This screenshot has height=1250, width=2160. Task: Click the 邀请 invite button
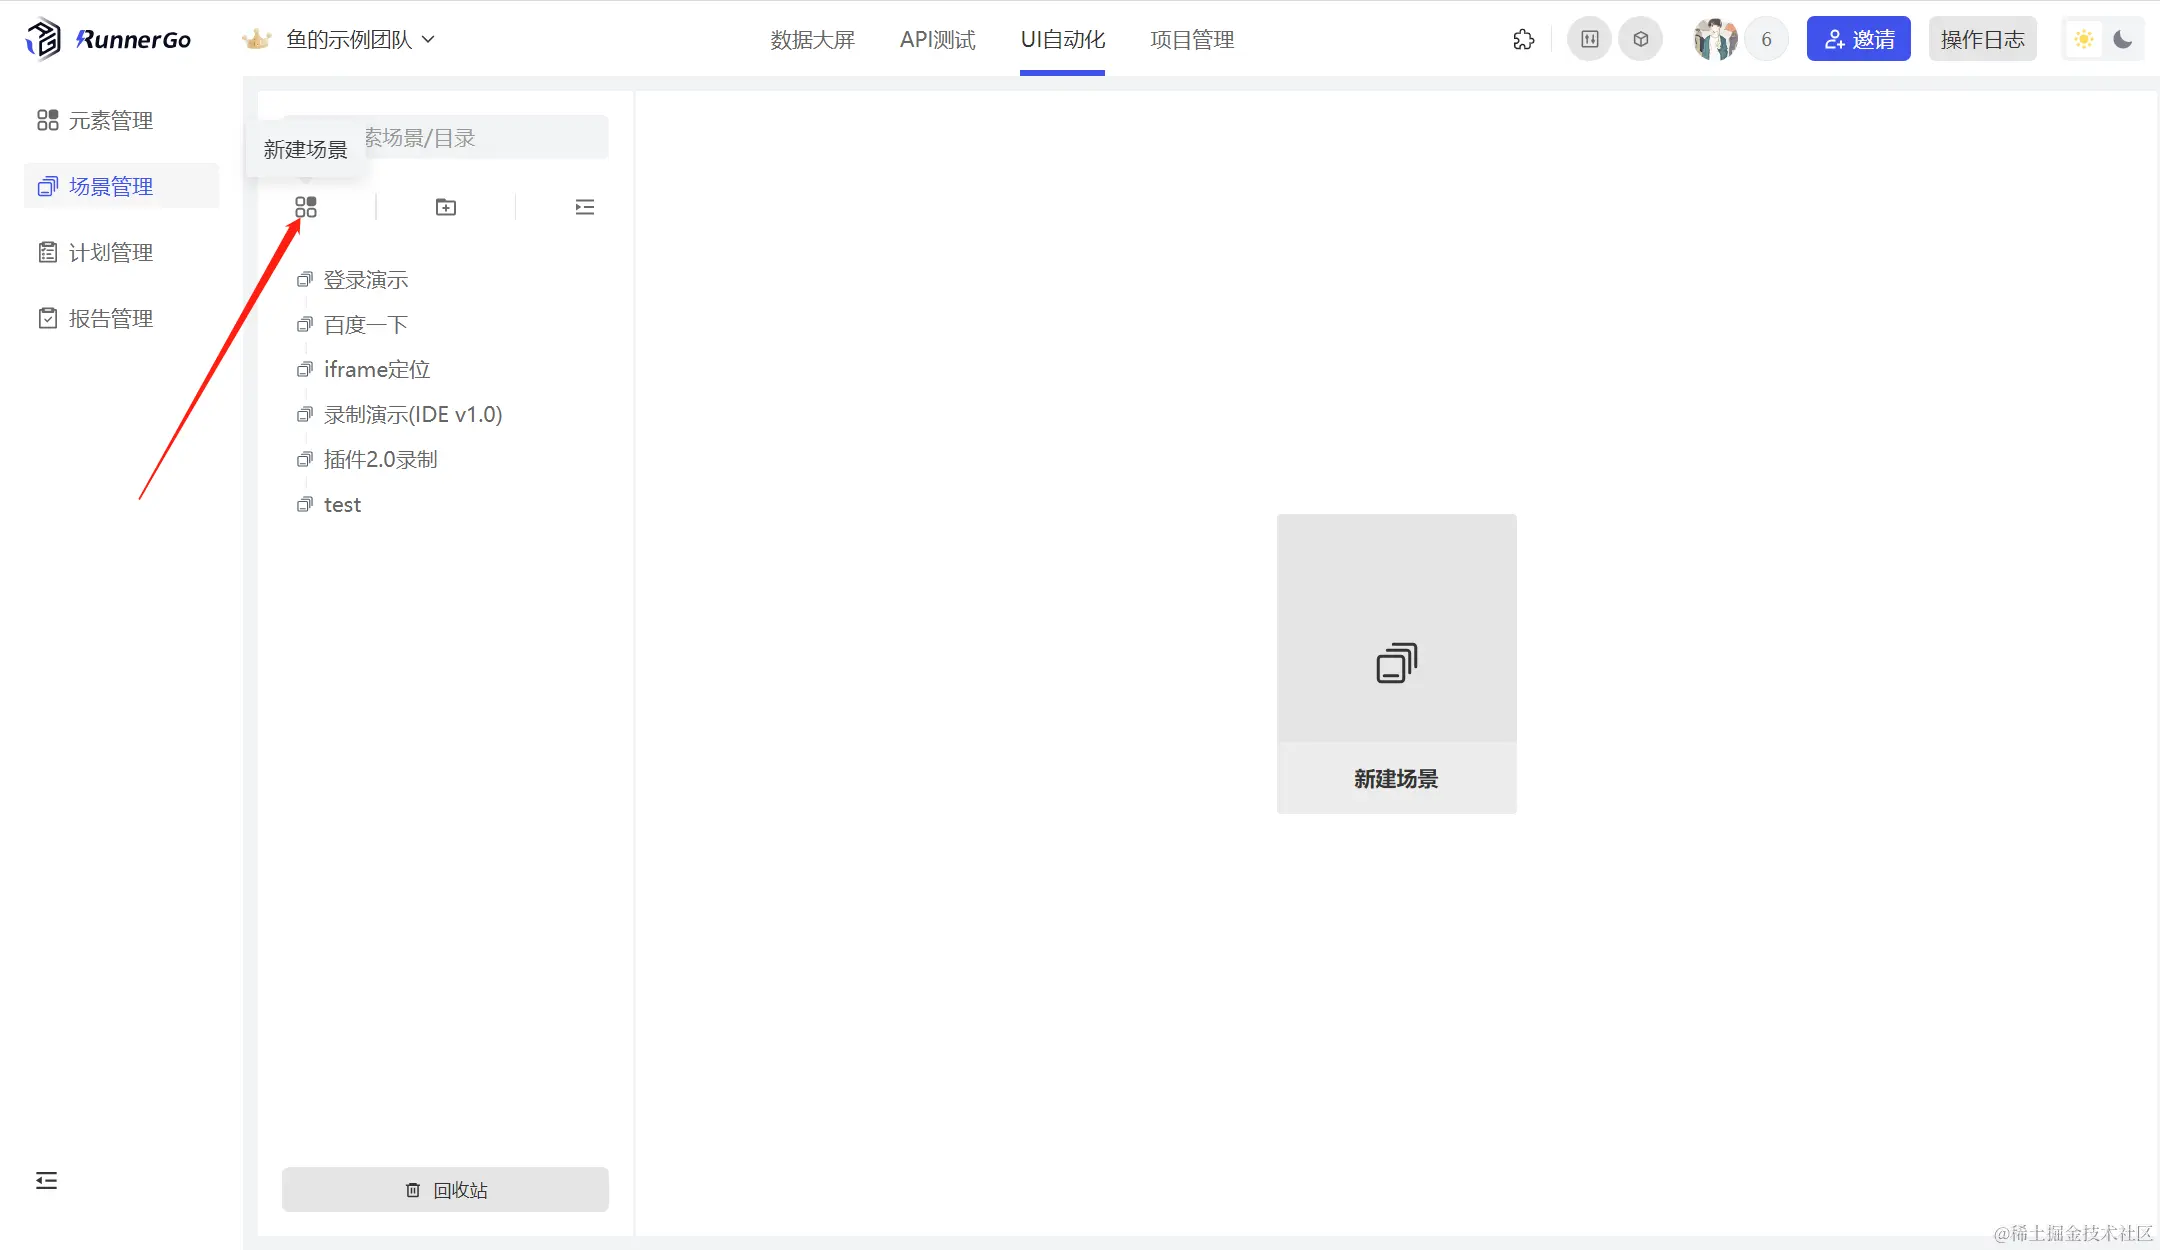[1858, 39]
